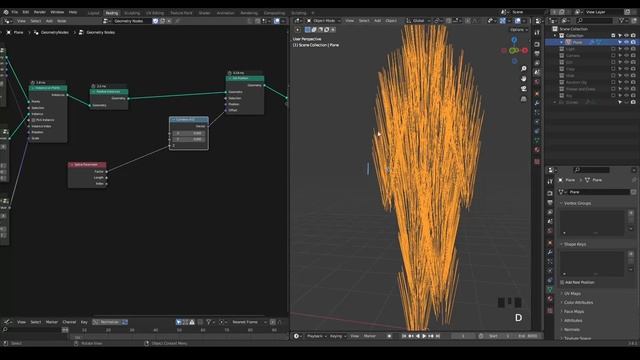The height and width of the screenshot is (360, 640).
Task: Click the Combine XYZ node header
Action: pyautogui.click(x=189, y=120)
